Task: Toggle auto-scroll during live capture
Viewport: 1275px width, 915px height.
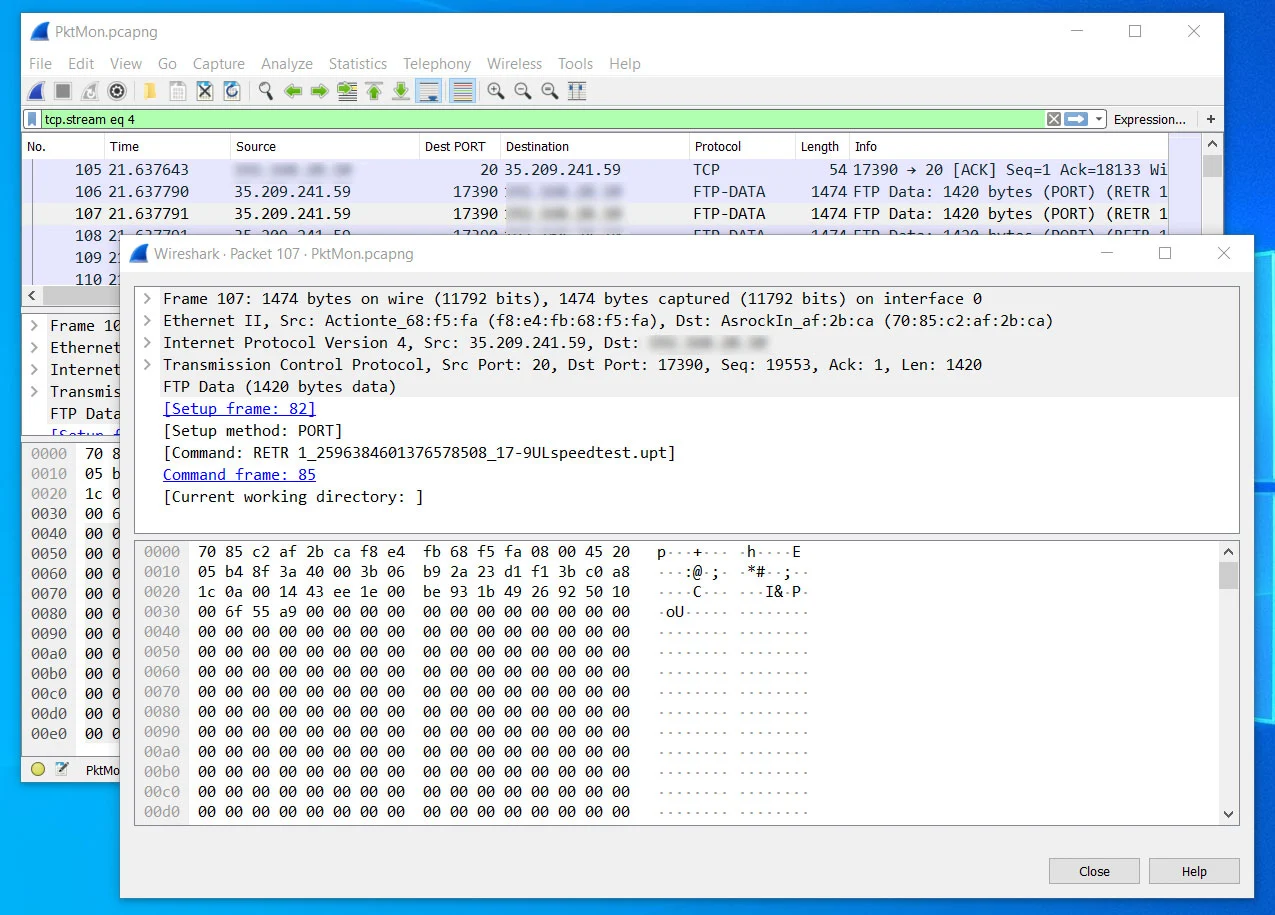Action: click(x=429, y=91)
